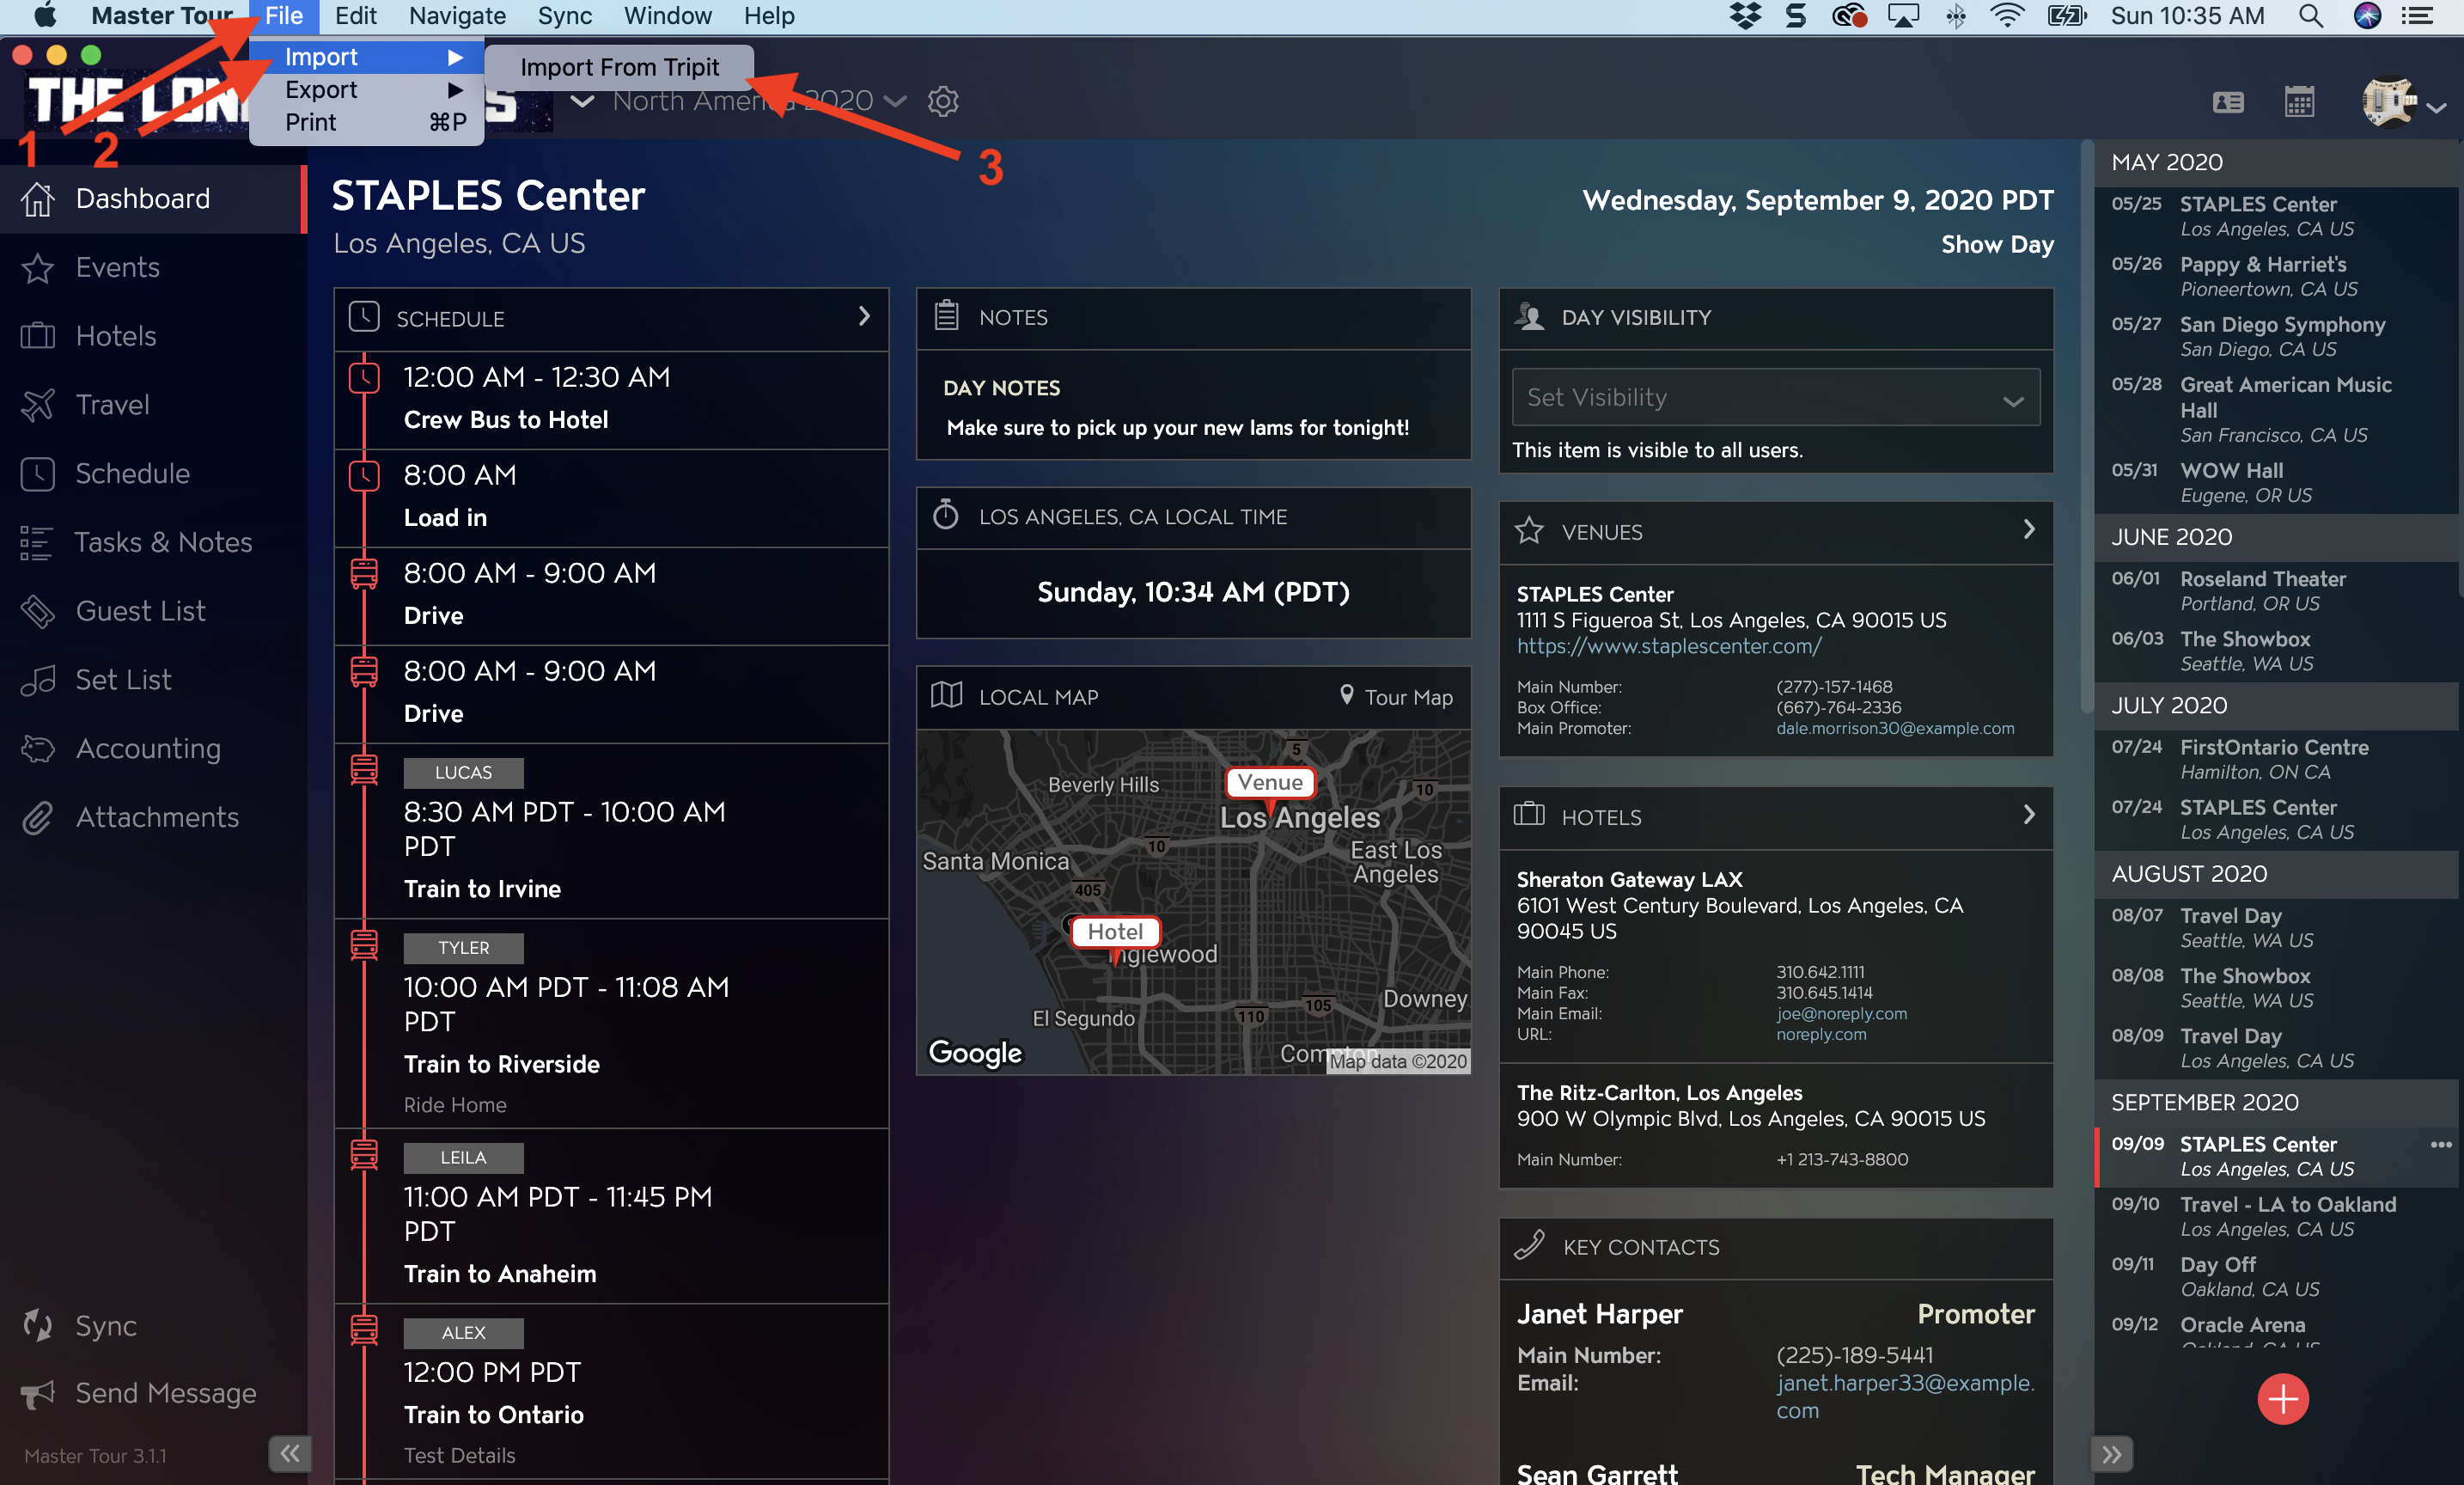Viewport: 2464px width, 1485px height.
Task: Open the Export submenu
Action: [x=366, y=90]
